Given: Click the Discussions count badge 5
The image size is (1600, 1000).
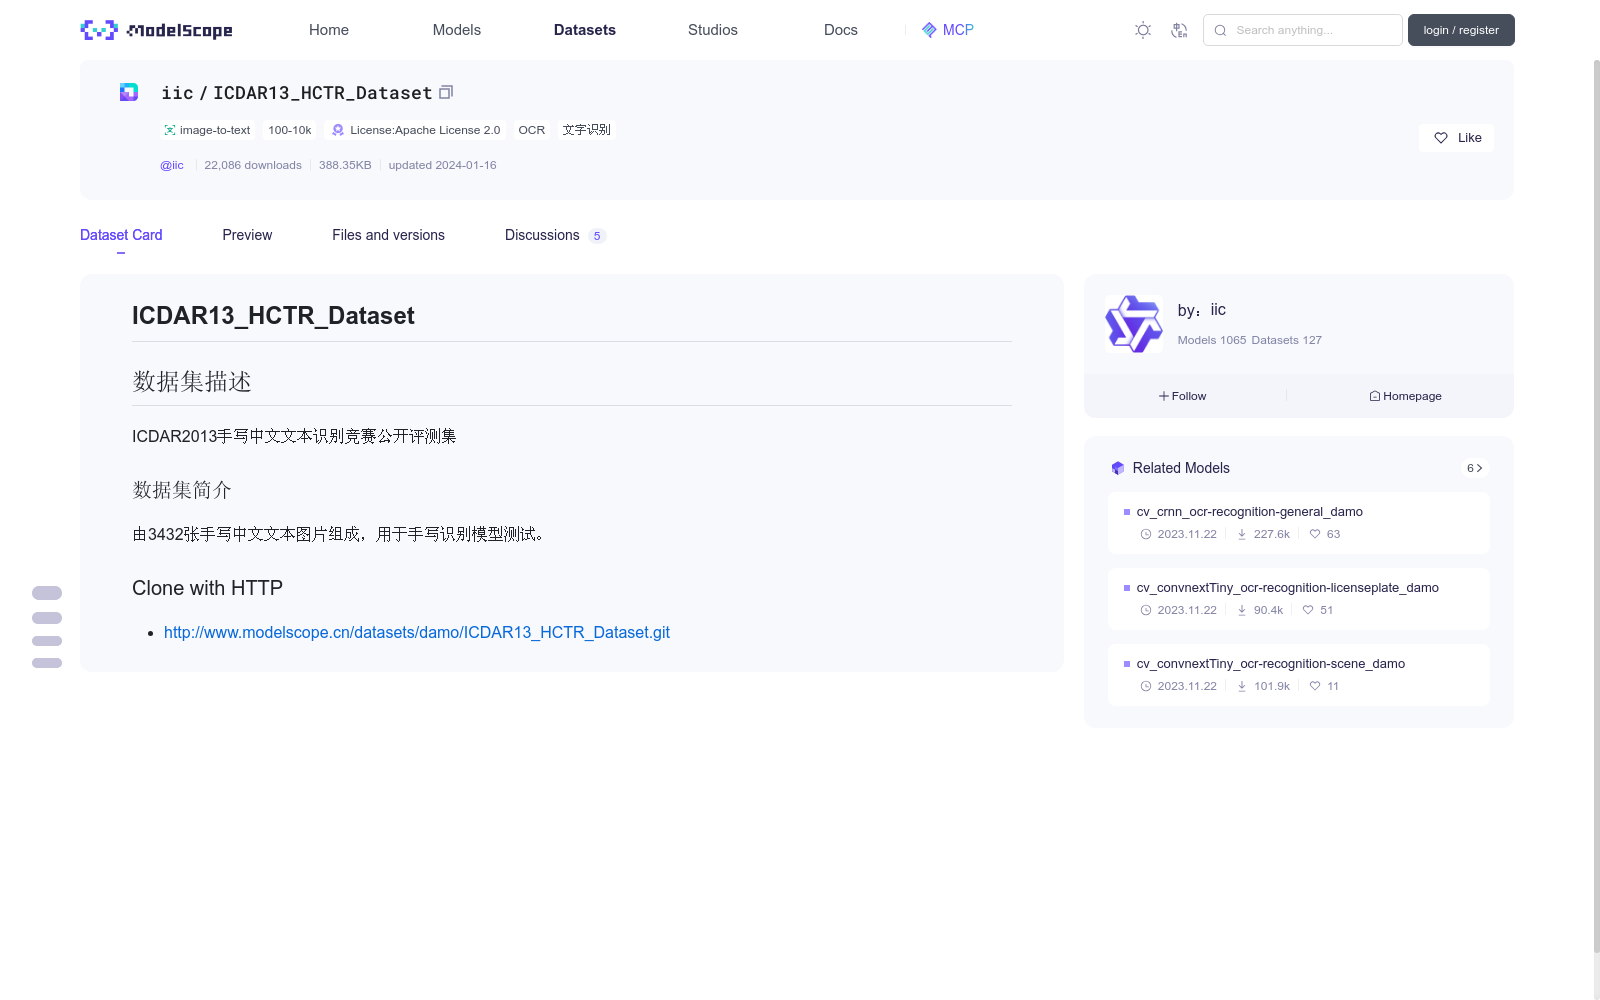Looking at the screenshot, I should coord(597,236).
